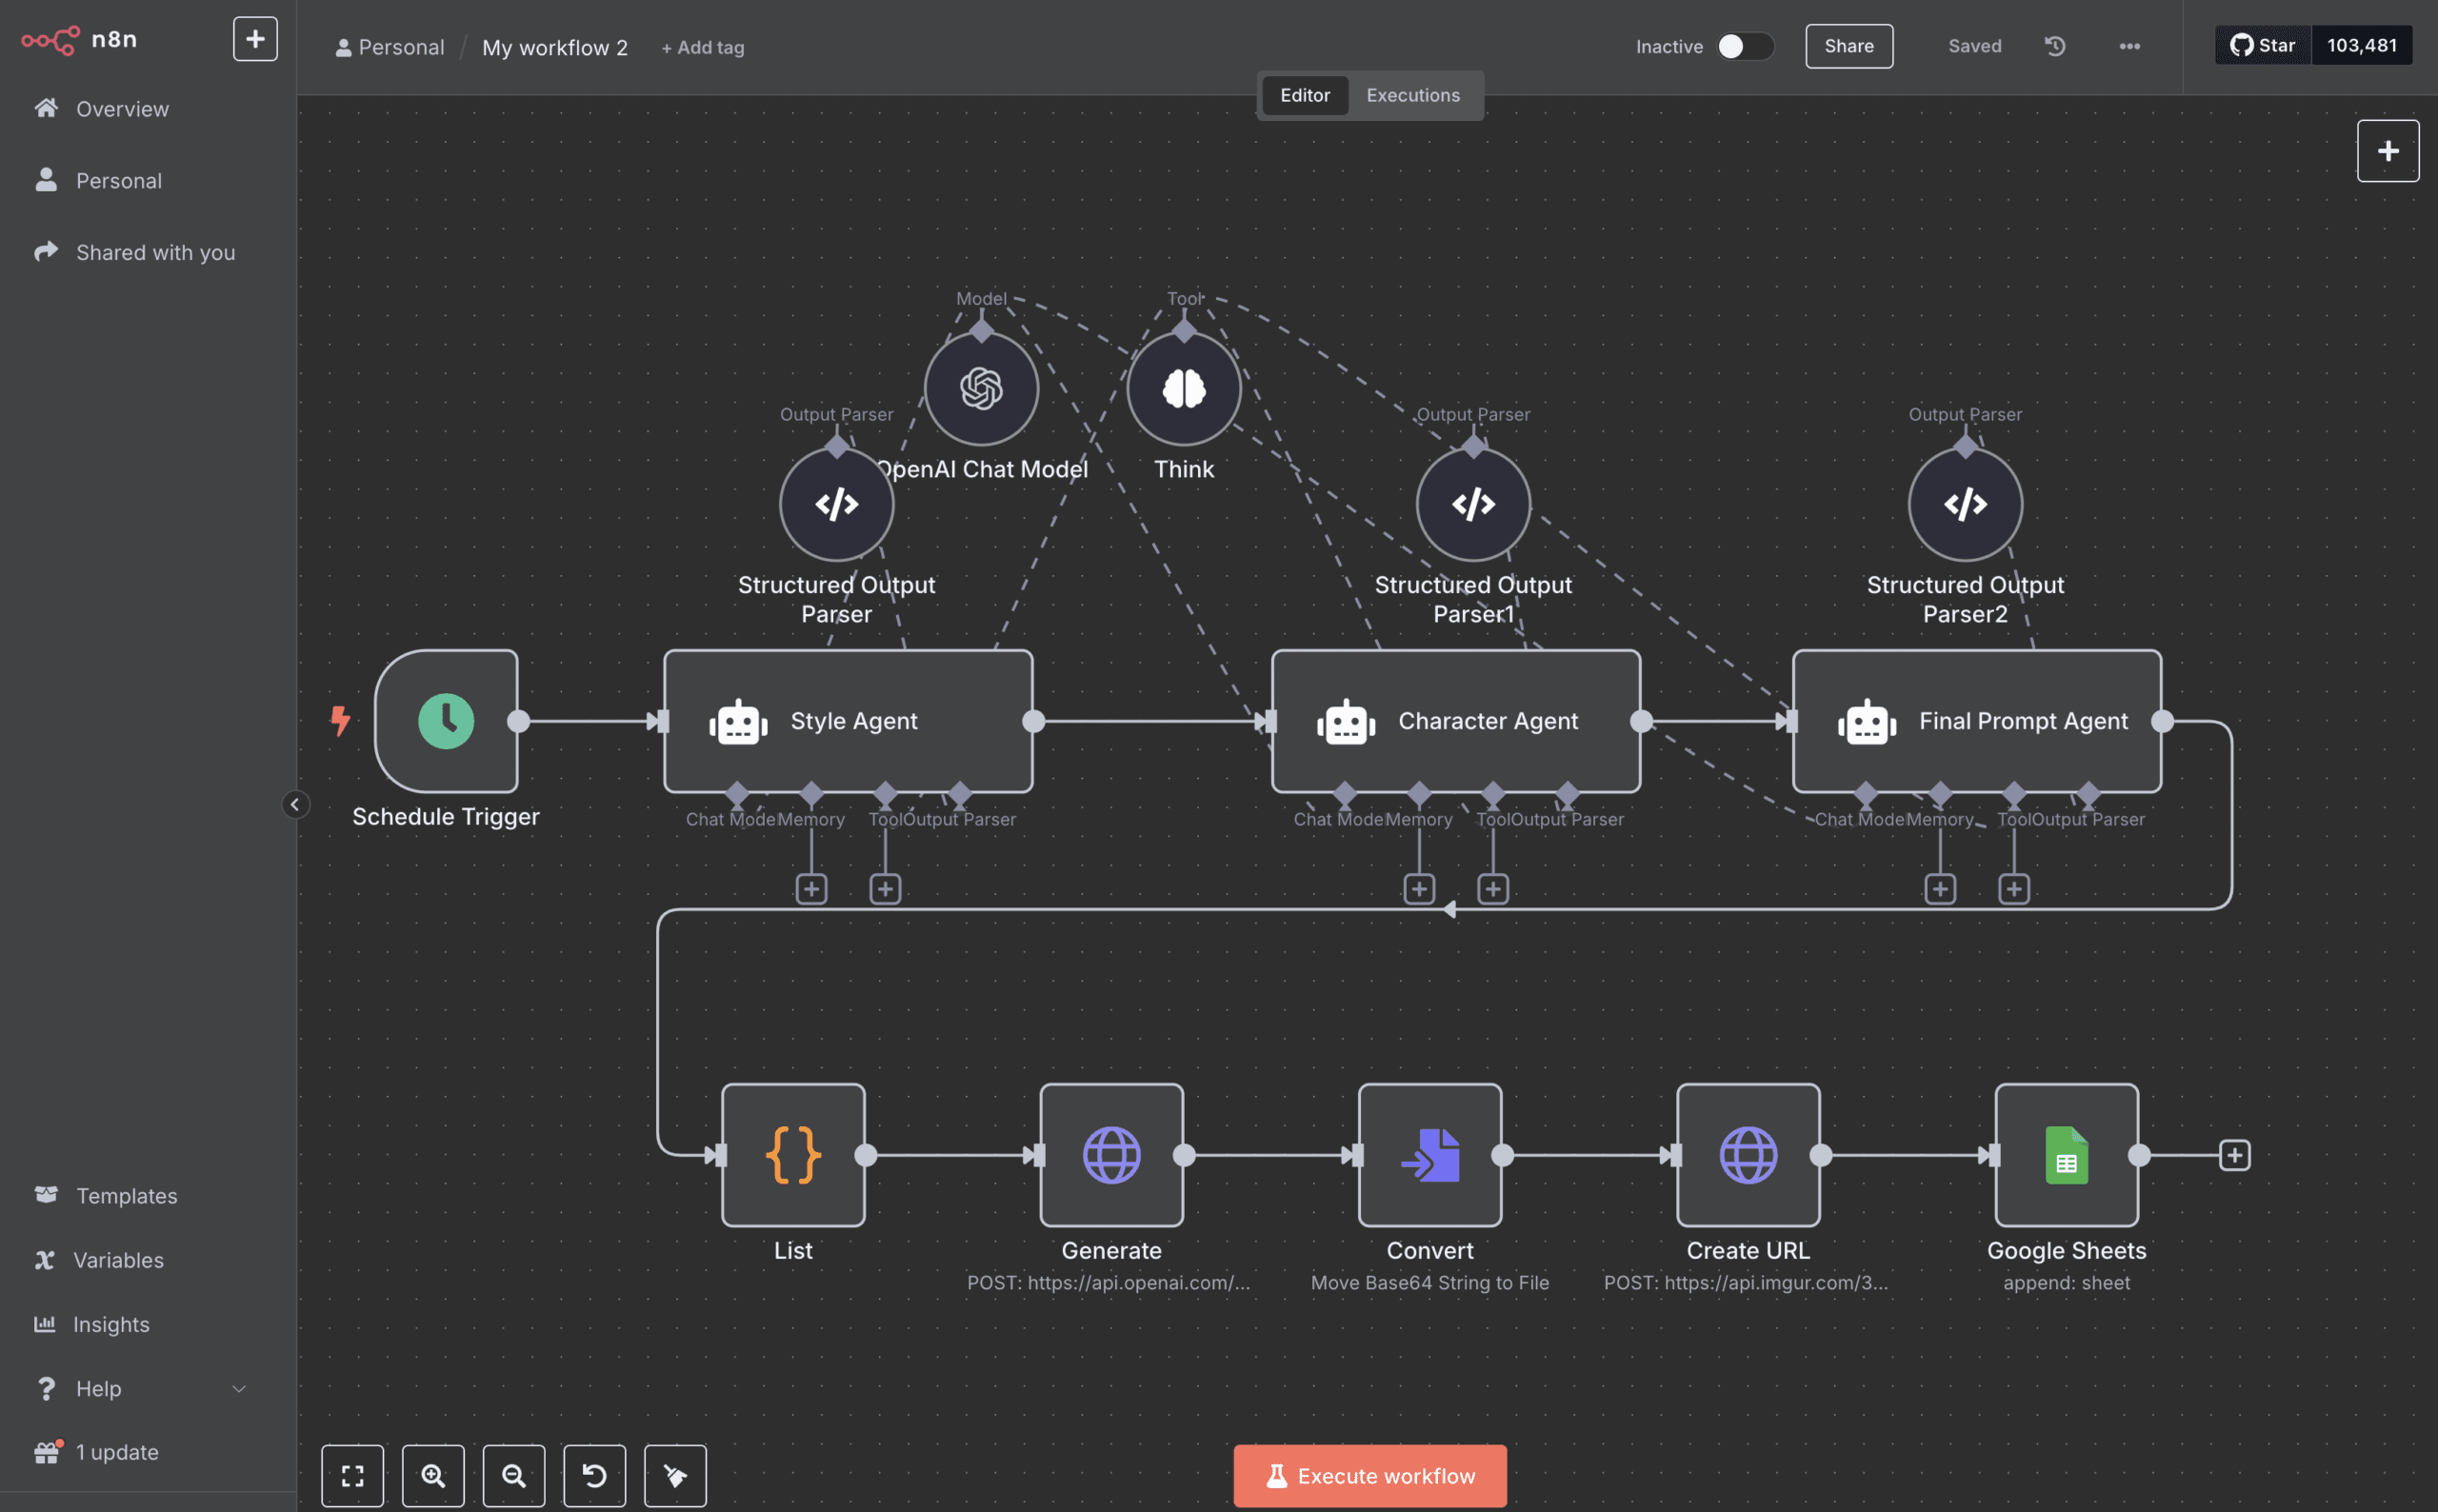2438x1512 pixels.
Task: Switch to the Executions tab
Action: tap(1413, 95)
